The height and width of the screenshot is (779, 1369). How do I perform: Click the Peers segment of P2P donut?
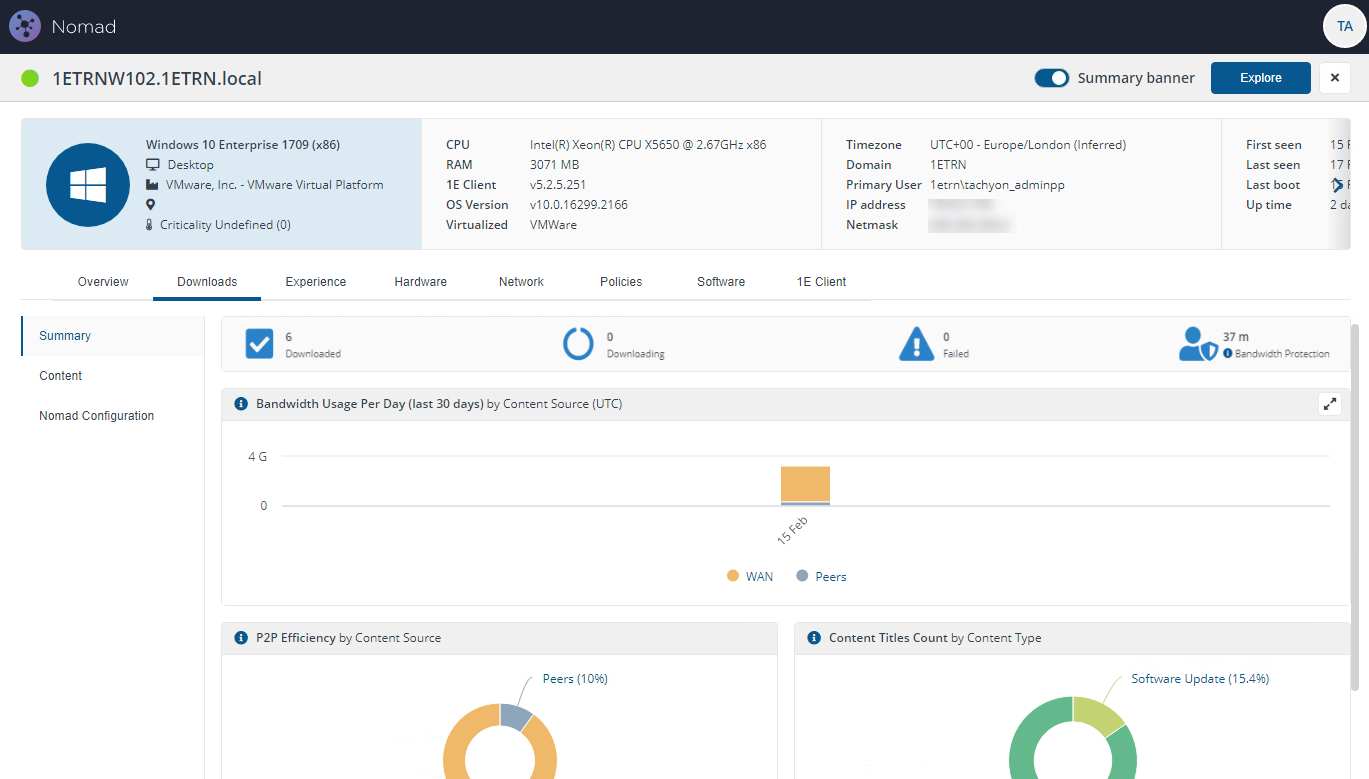pos(516,716)
